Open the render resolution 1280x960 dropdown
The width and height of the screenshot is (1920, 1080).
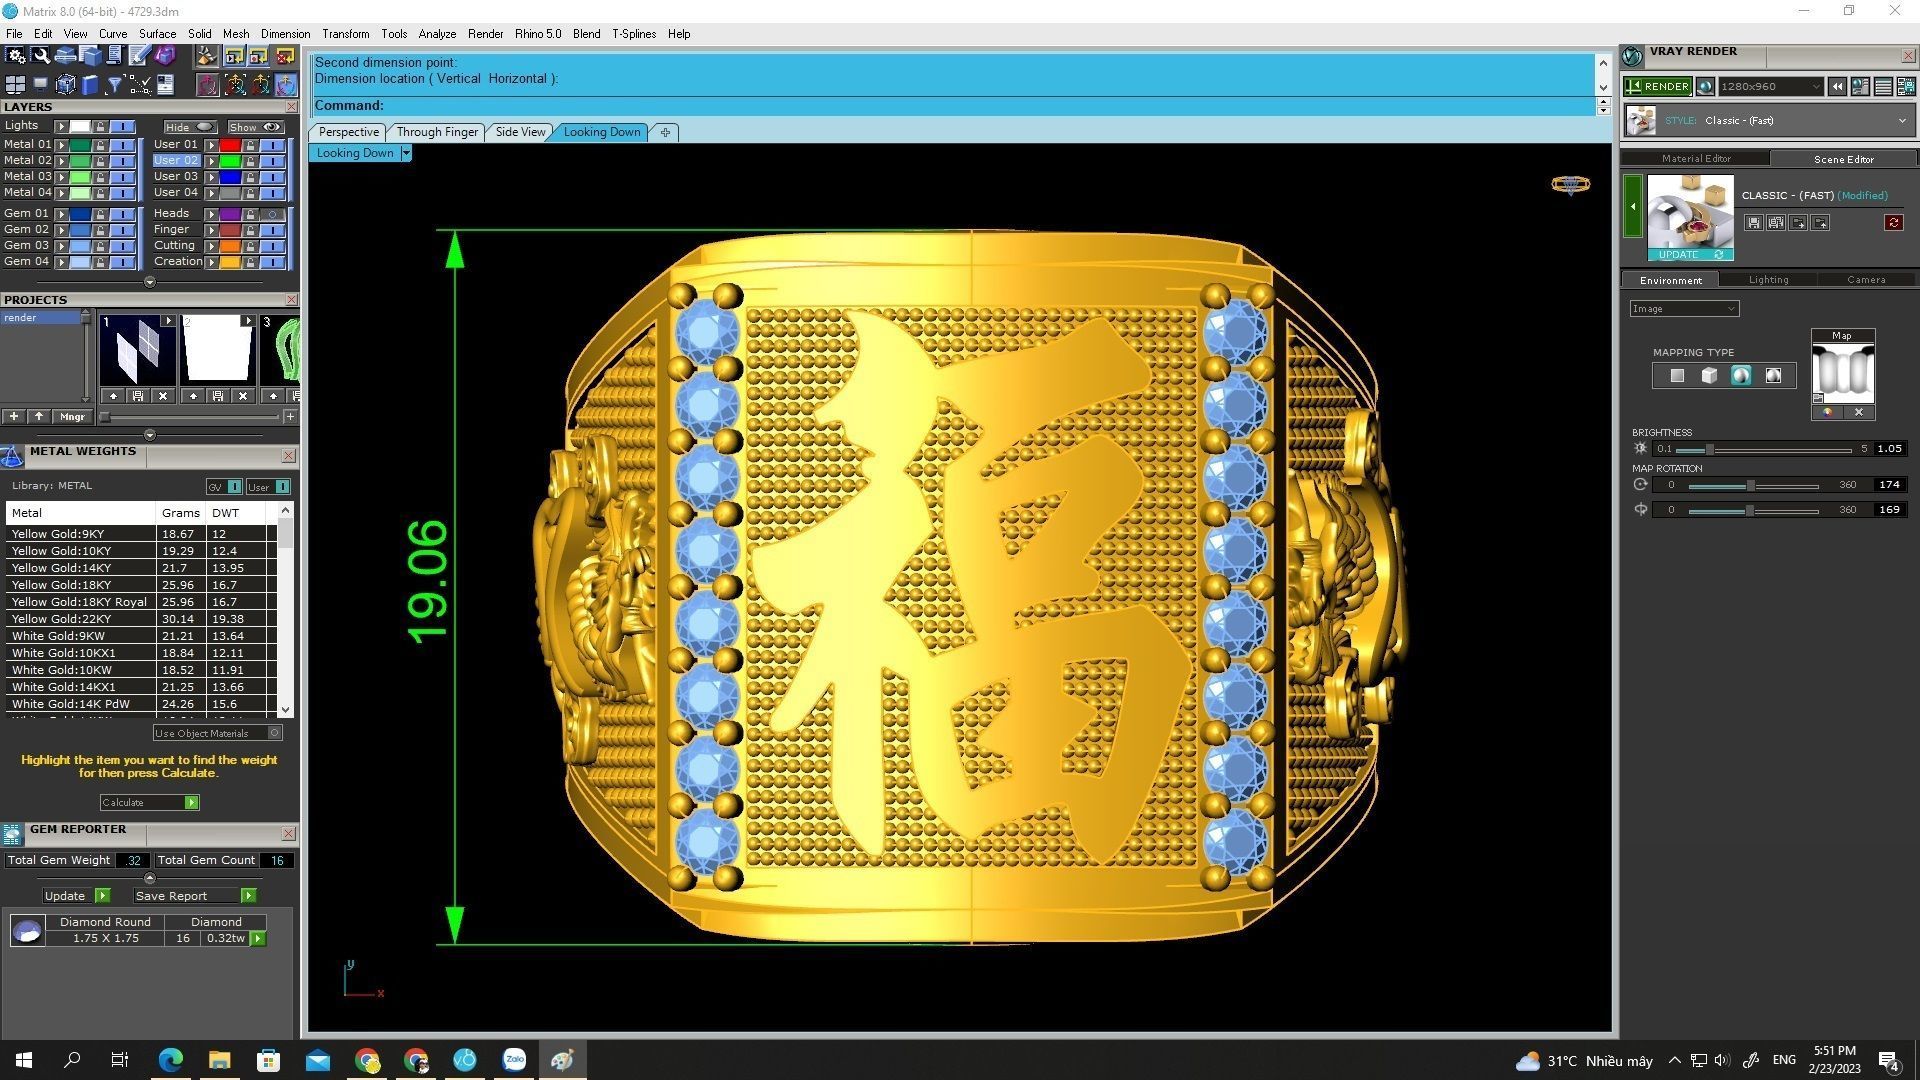1770,87
